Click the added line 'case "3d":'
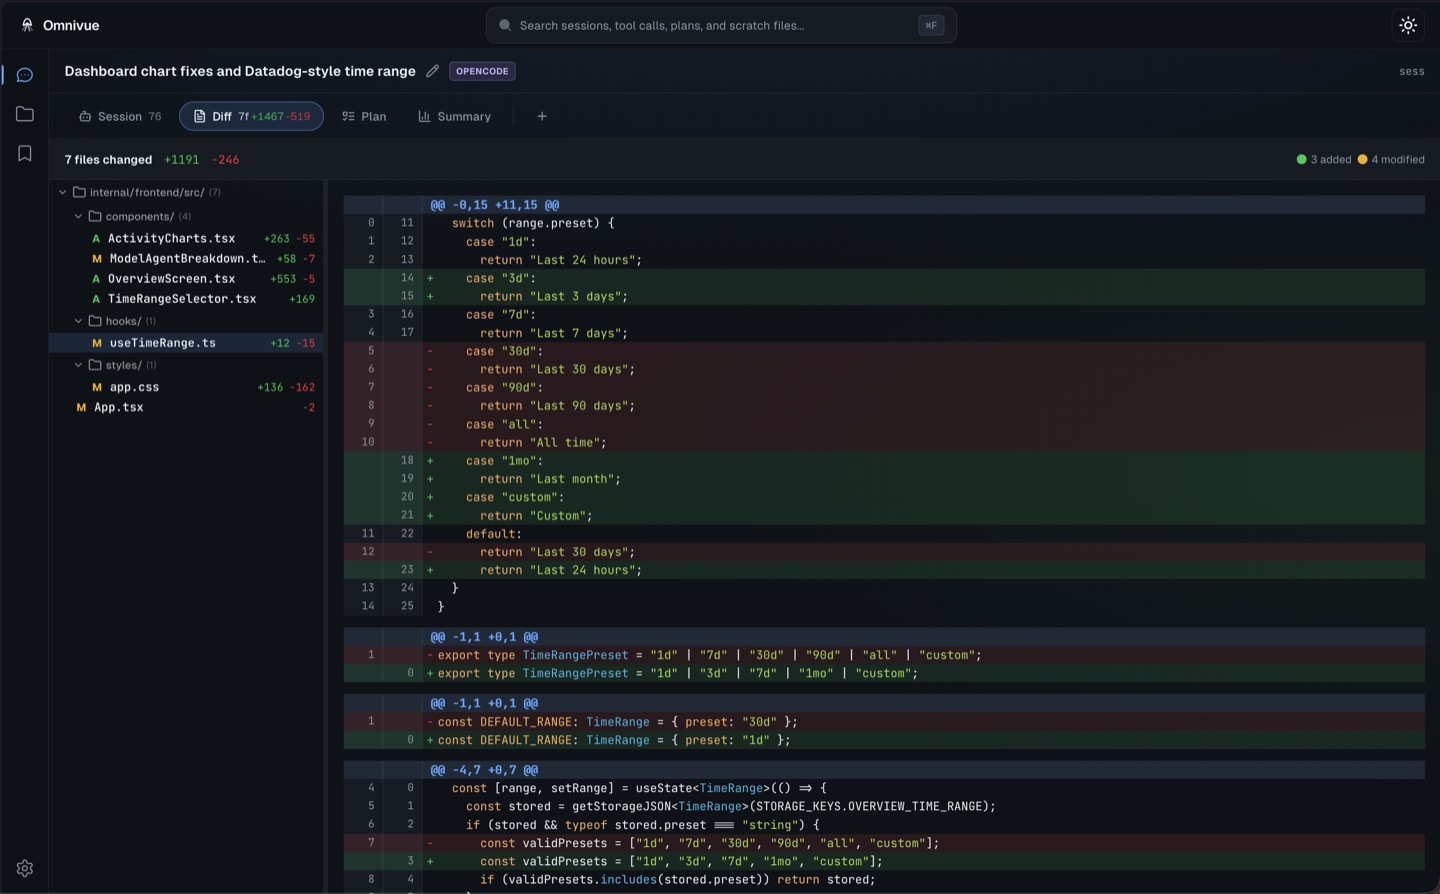The height and width of the screenshot is (894, 1440). click(884, 278)
